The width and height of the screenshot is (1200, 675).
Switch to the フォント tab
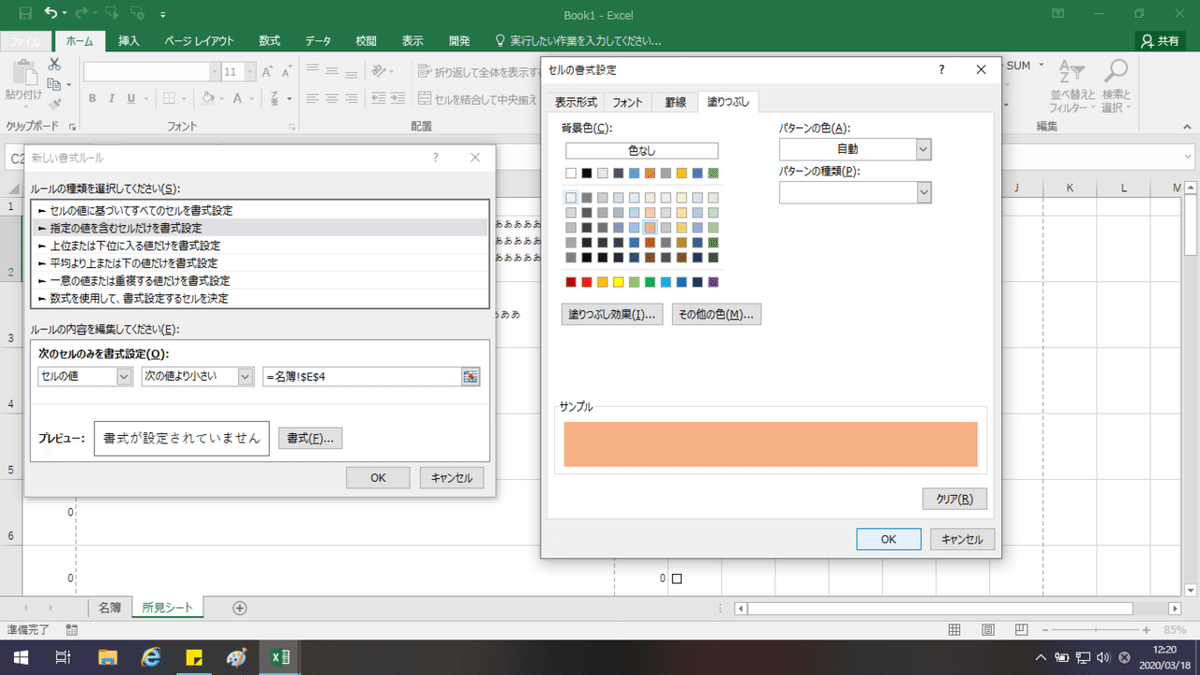(x=628, y=102)
